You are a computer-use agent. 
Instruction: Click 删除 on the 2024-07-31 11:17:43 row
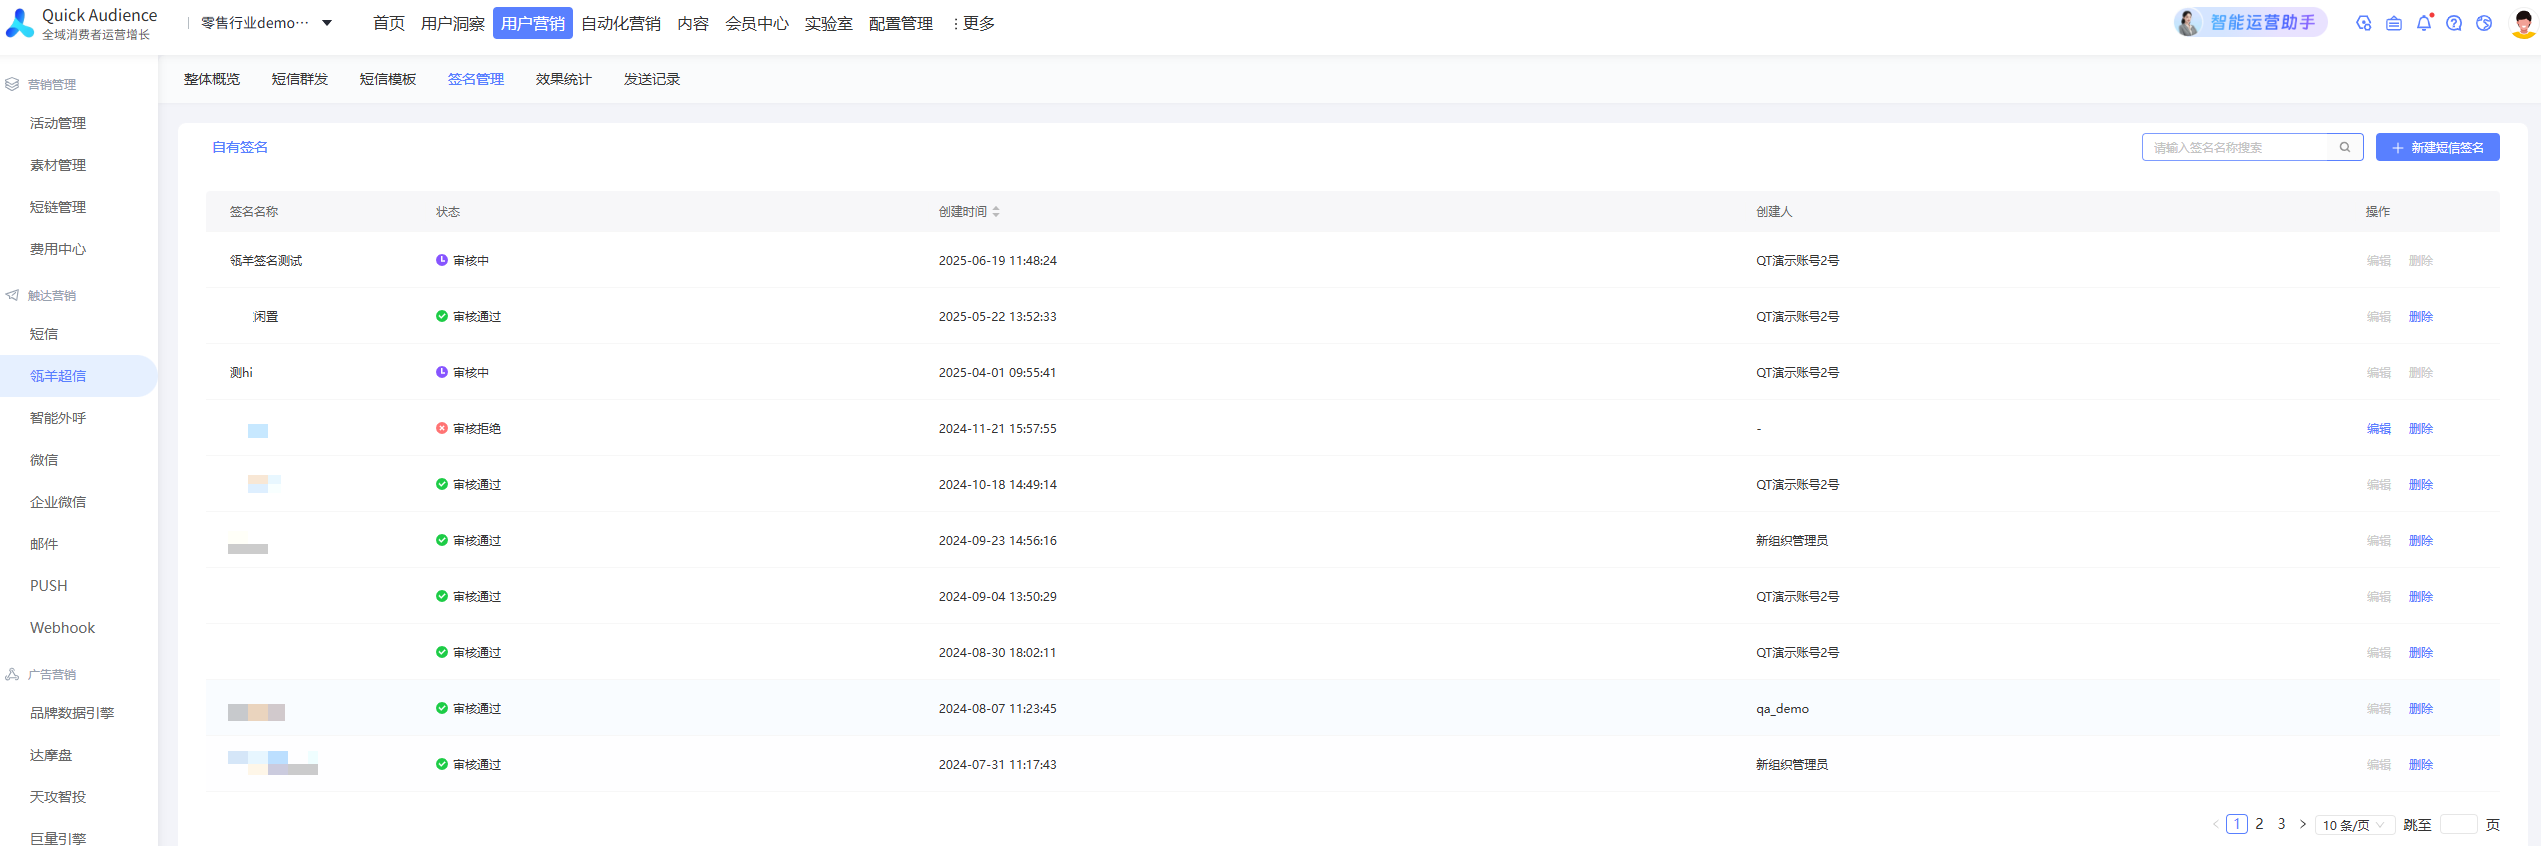coord(2421,765)
